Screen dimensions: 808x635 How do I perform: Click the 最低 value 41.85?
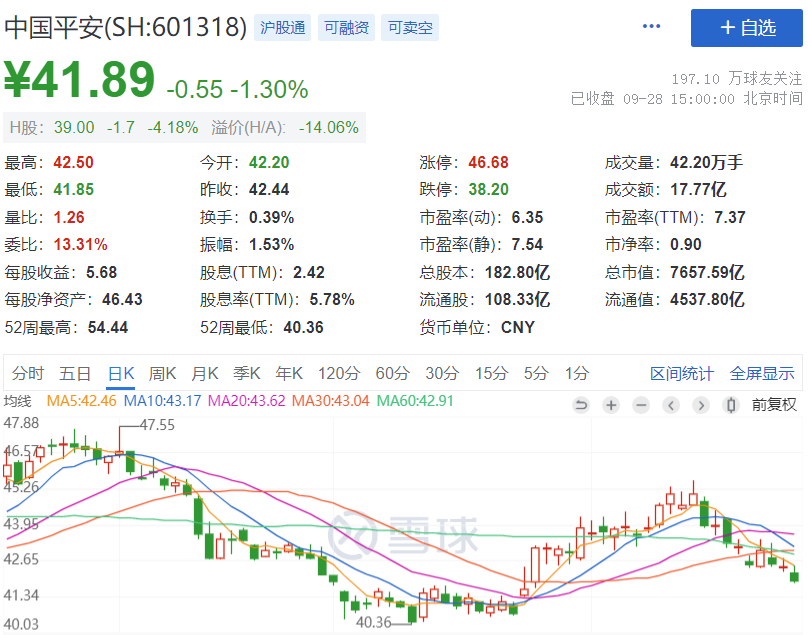tap(74, 190)
